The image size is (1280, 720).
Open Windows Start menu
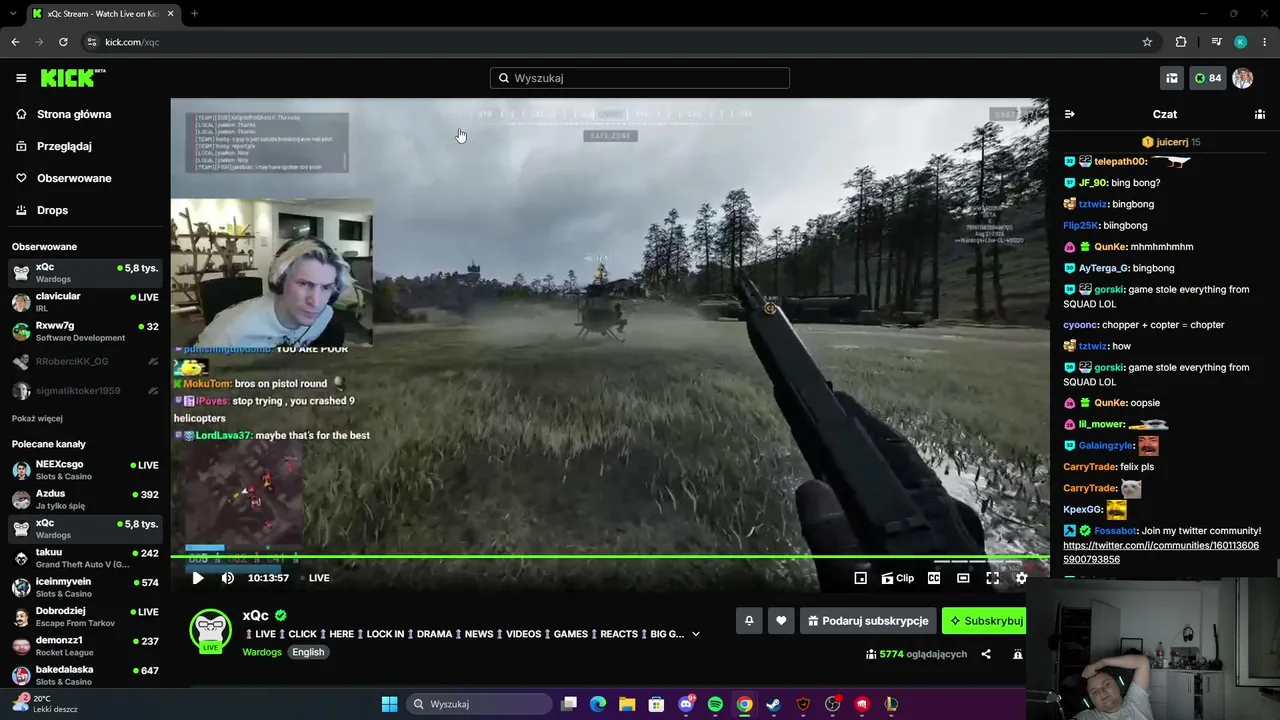point(389,704)
